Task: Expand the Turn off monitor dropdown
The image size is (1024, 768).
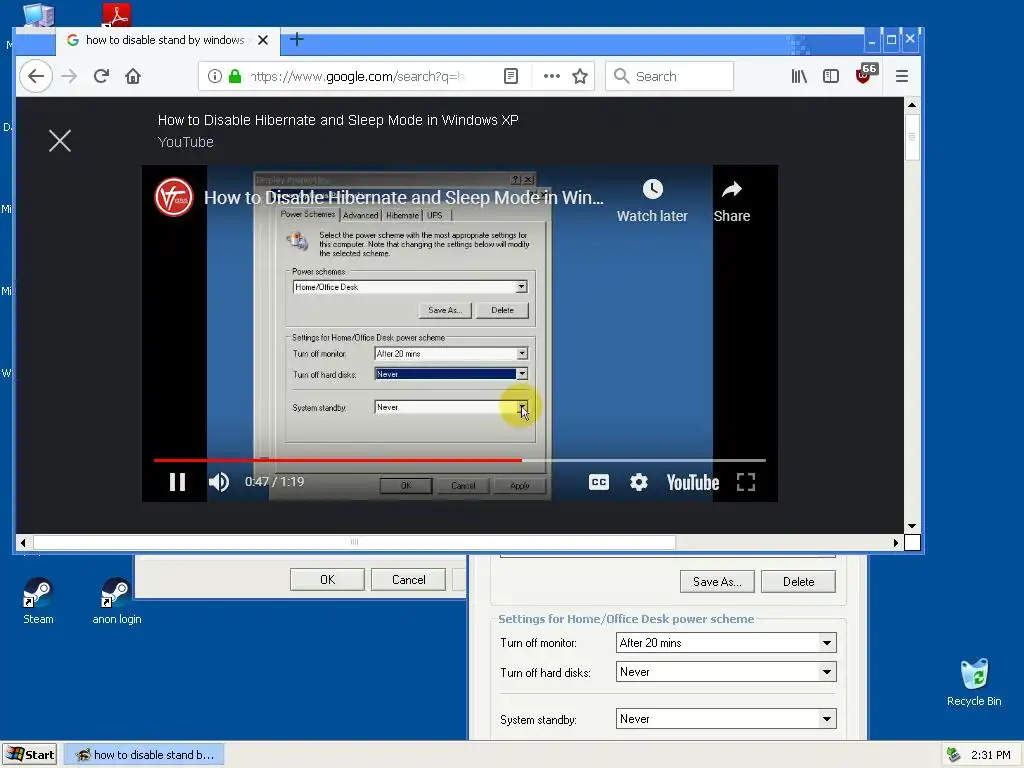Action: [827, 643]
